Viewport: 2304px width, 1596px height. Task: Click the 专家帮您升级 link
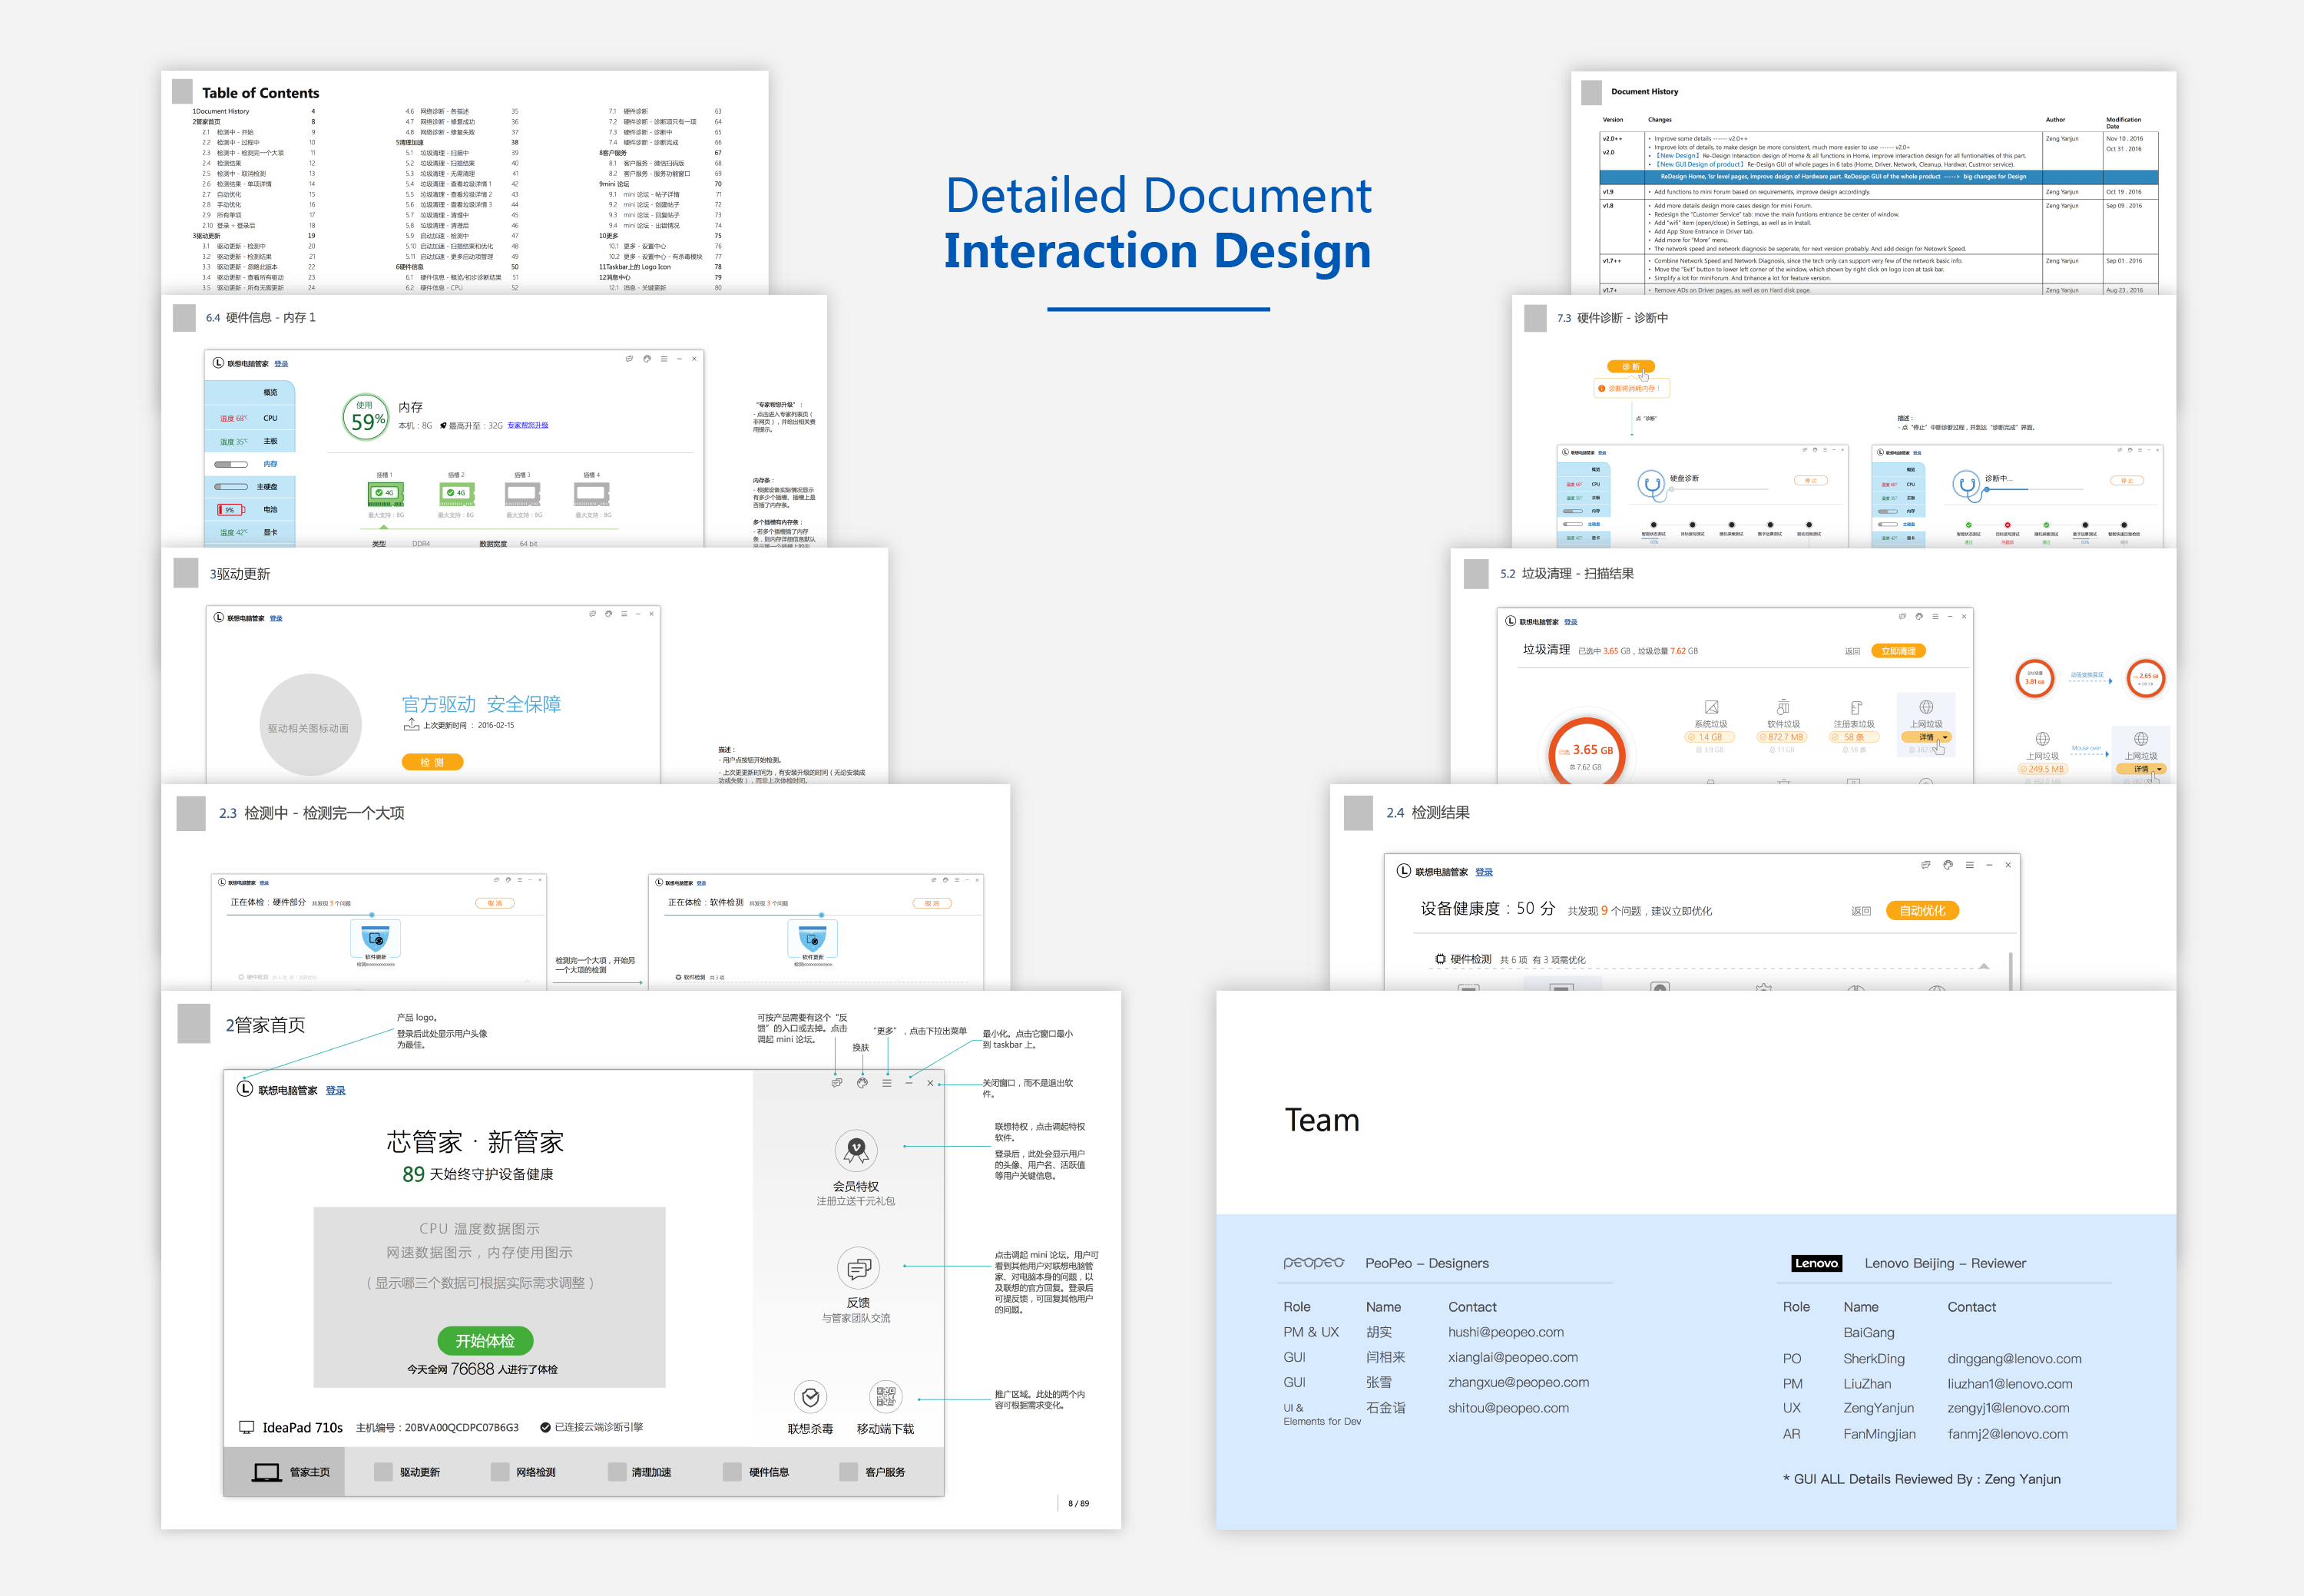click(x=527, y=426)
